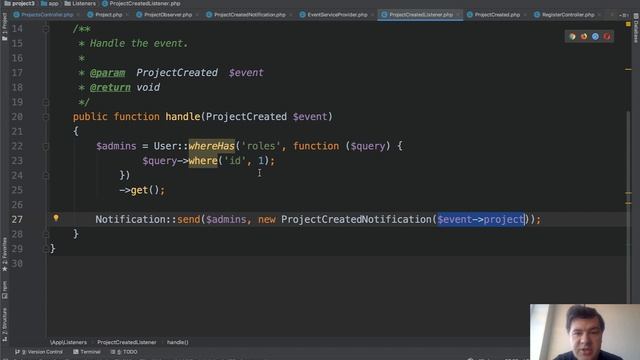Collapse handle function fold at line 20

pyautogui.click(x=45, y=117)
